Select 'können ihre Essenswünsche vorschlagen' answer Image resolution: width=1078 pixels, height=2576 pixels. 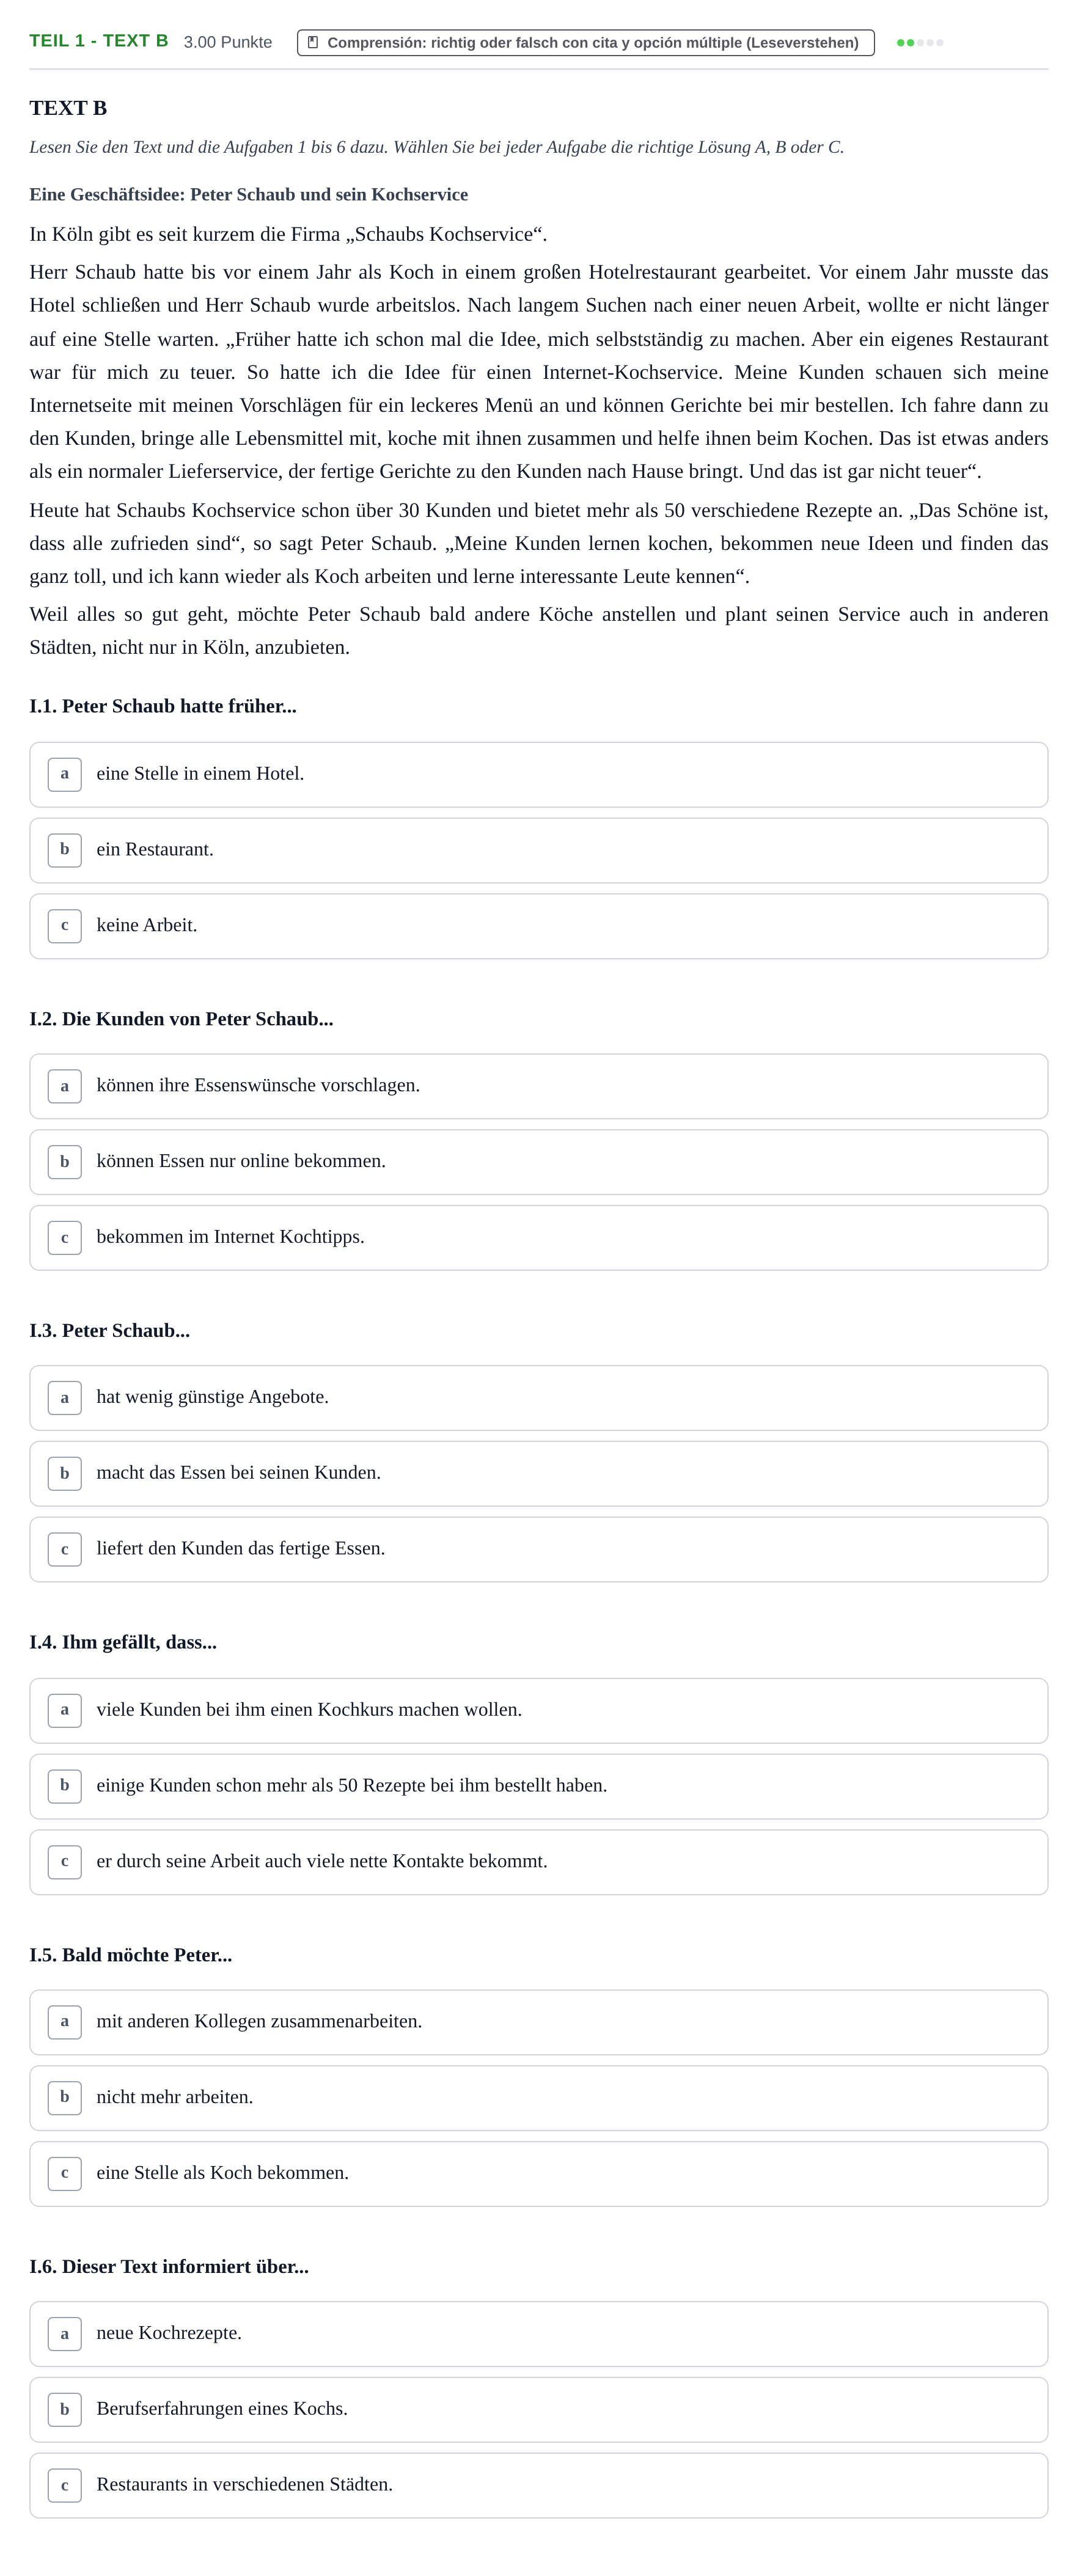click(539, 1086)
